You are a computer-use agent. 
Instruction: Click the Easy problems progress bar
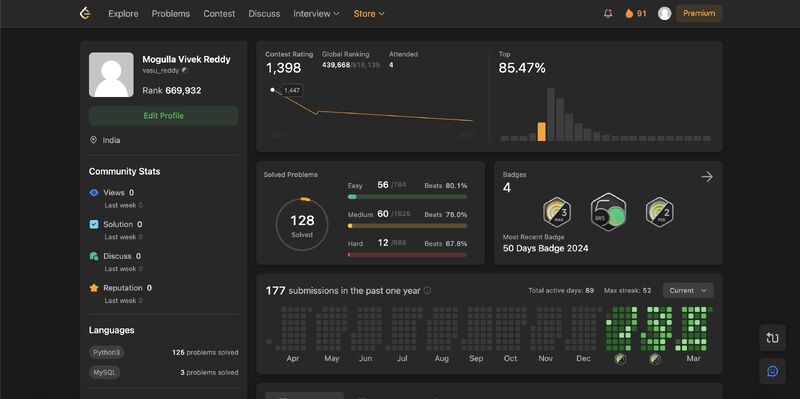(x=407, y=196)
